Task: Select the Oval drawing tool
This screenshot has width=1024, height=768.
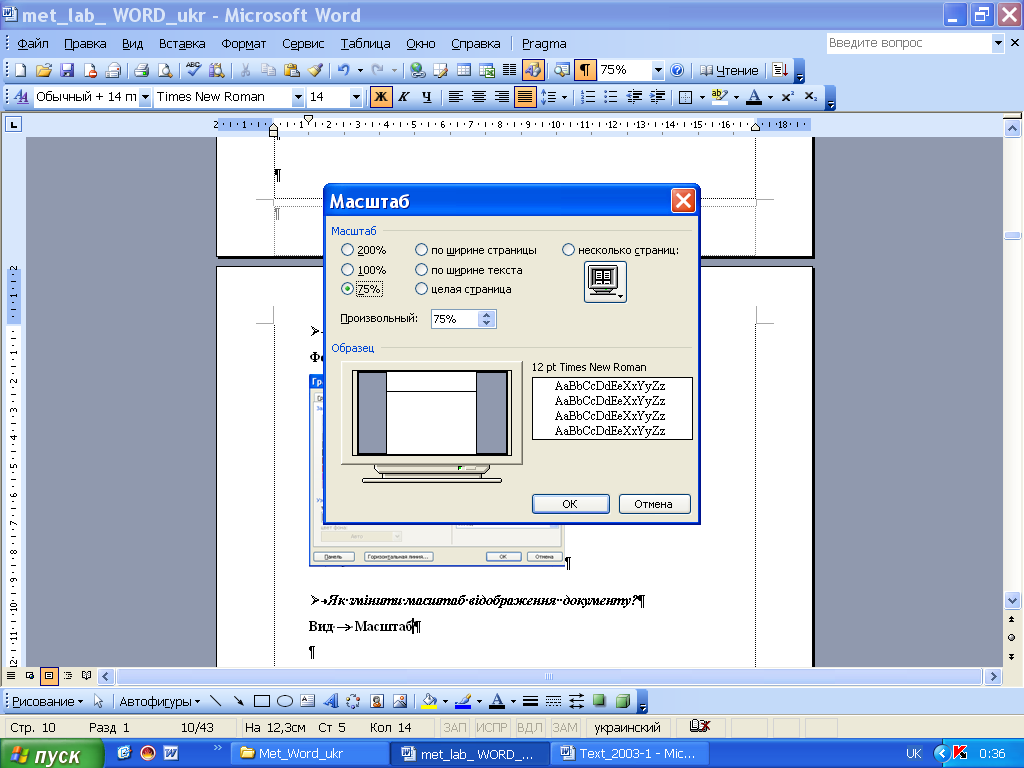Action: [285, 701]
